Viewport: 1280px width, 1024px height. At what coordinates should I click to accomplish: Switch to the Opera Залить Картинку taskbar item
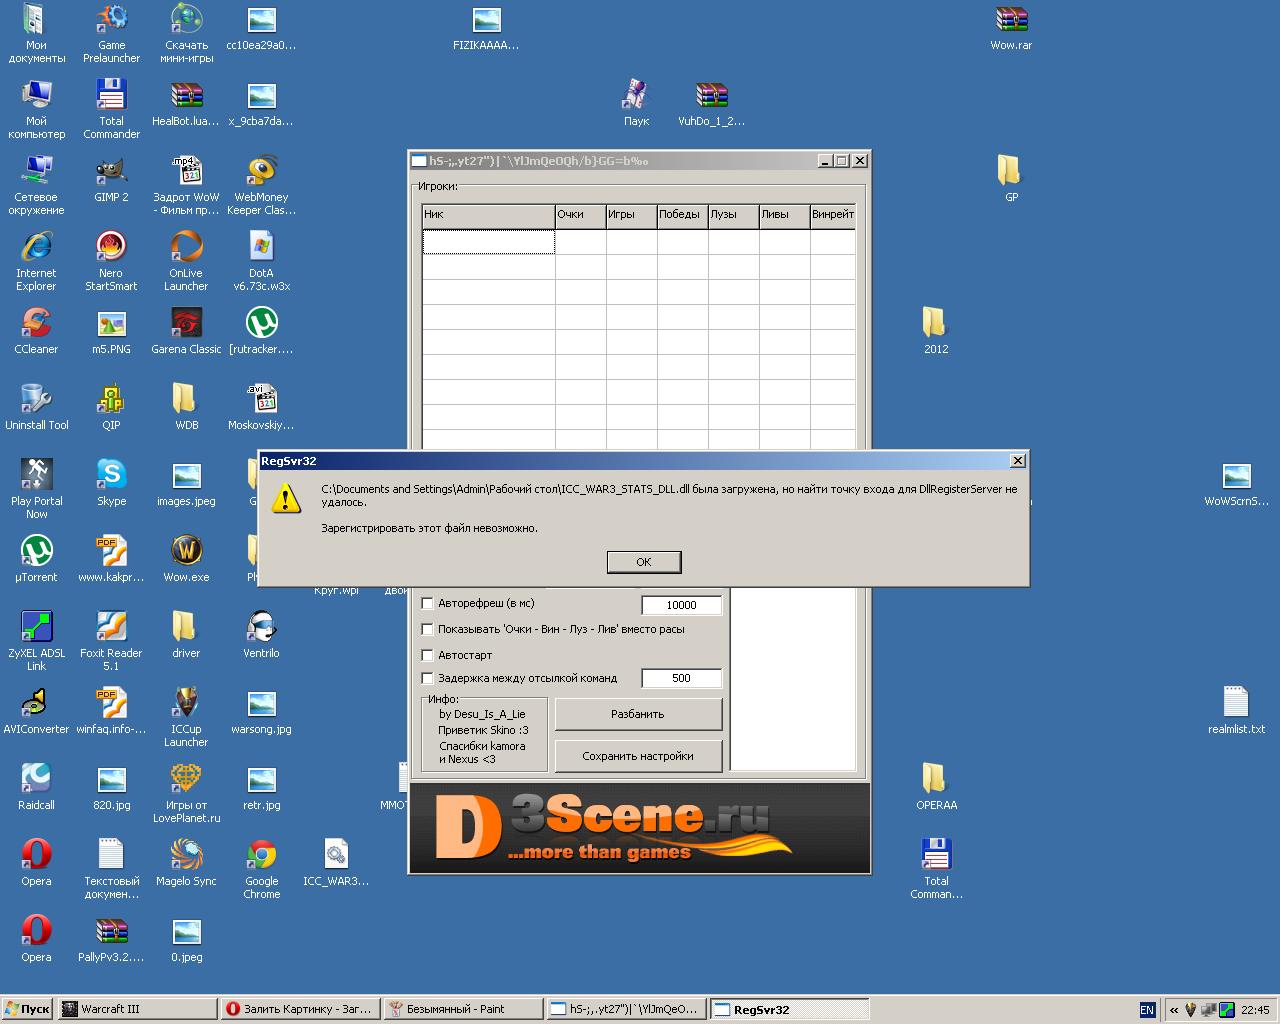pos(302,1009)
